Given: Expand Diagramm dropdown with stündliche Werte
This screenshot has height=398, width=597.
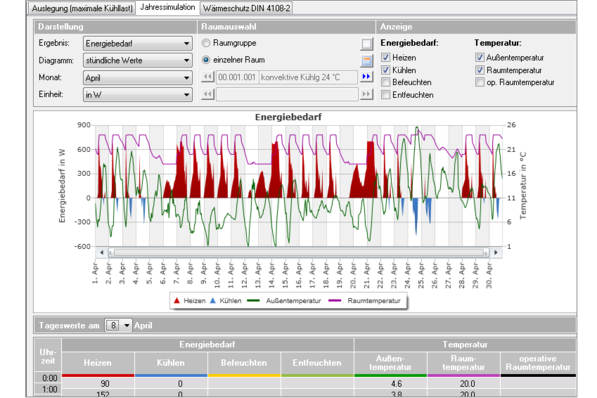Looking at the screenshot, I should tap(137, 61).
